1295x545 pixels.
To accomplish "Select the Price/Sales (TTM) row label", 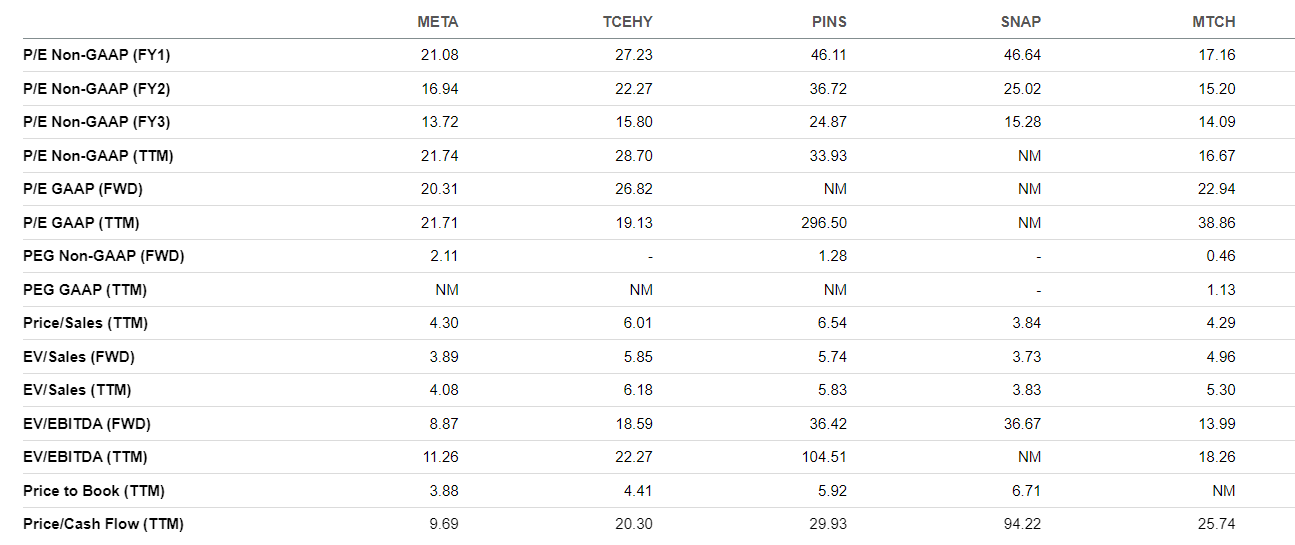I will [x=85, y=323].
